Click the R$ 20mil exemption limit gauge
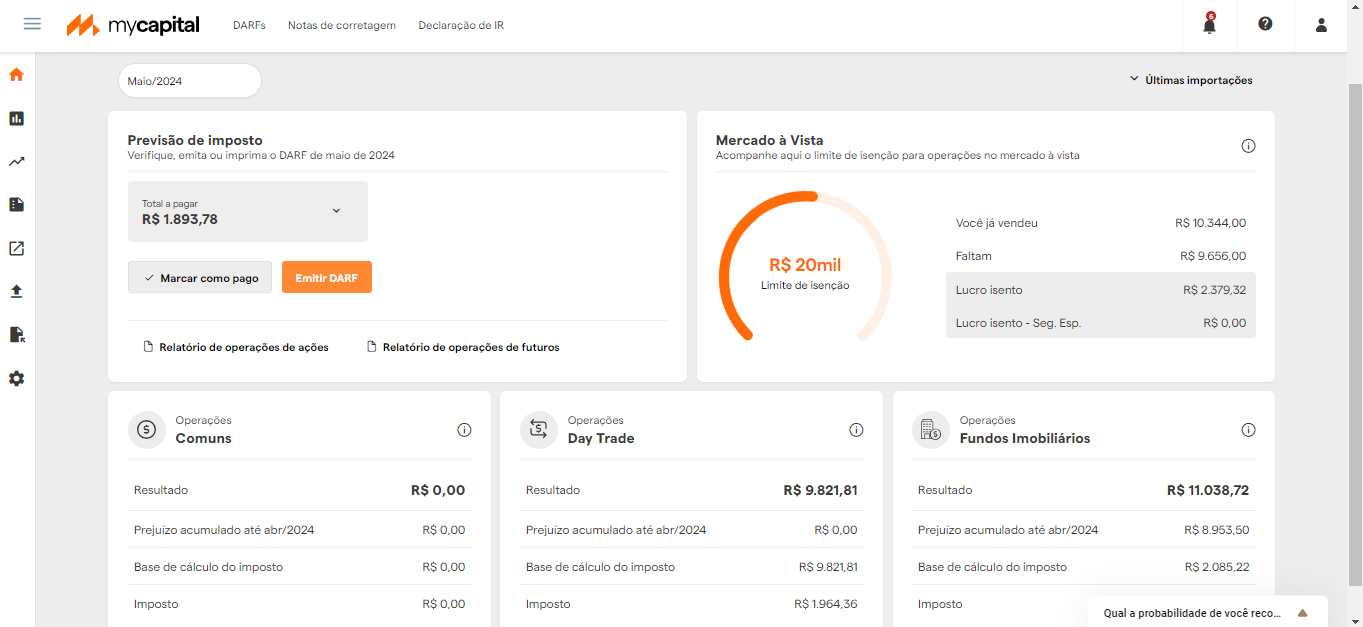 click(x=805, y=265)
